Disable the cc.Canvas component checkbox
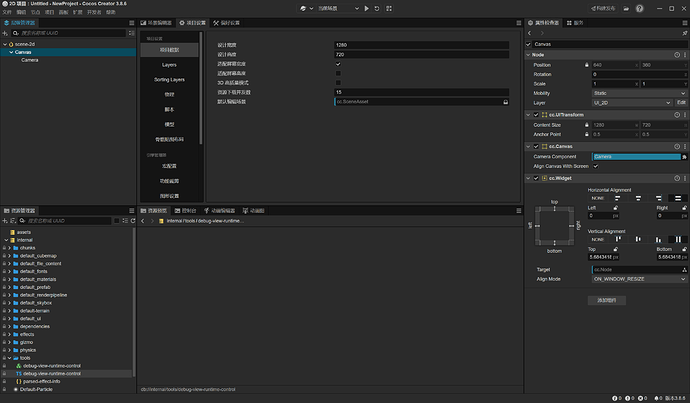Image resolution: width=690 pixels, height=403 pixels. coord(536,147)
